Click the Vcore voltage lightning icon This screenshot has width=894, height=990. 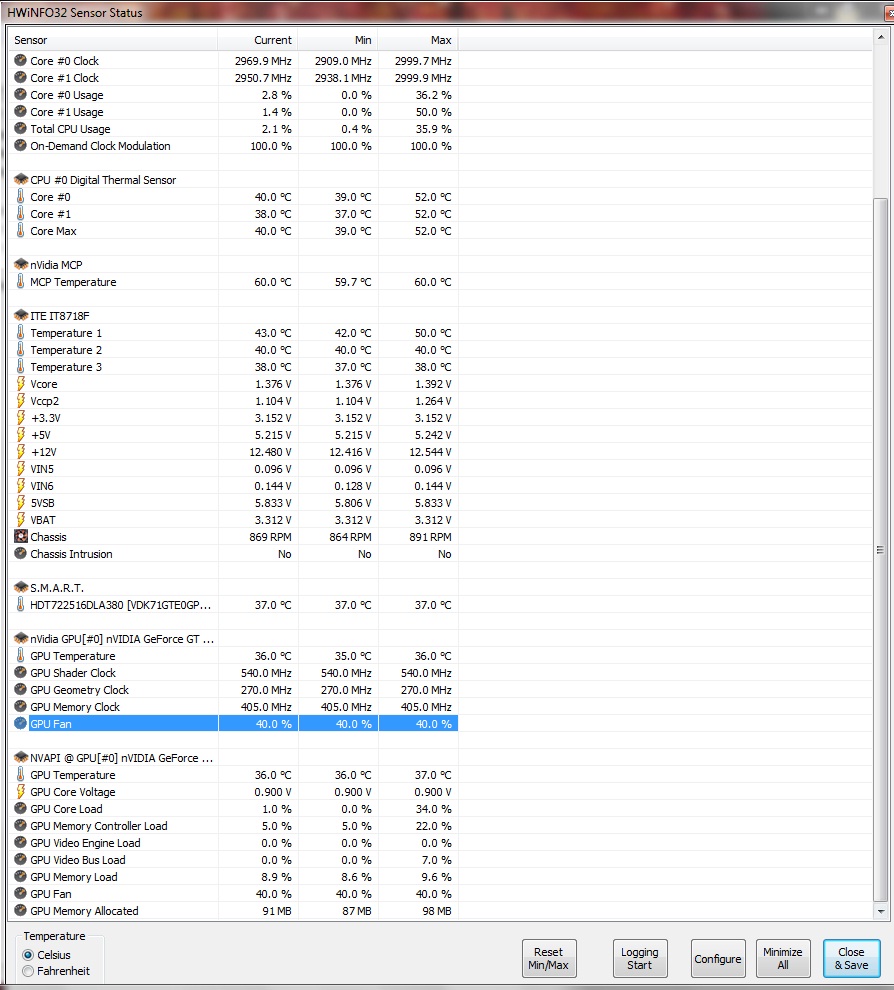pos(20,384)
